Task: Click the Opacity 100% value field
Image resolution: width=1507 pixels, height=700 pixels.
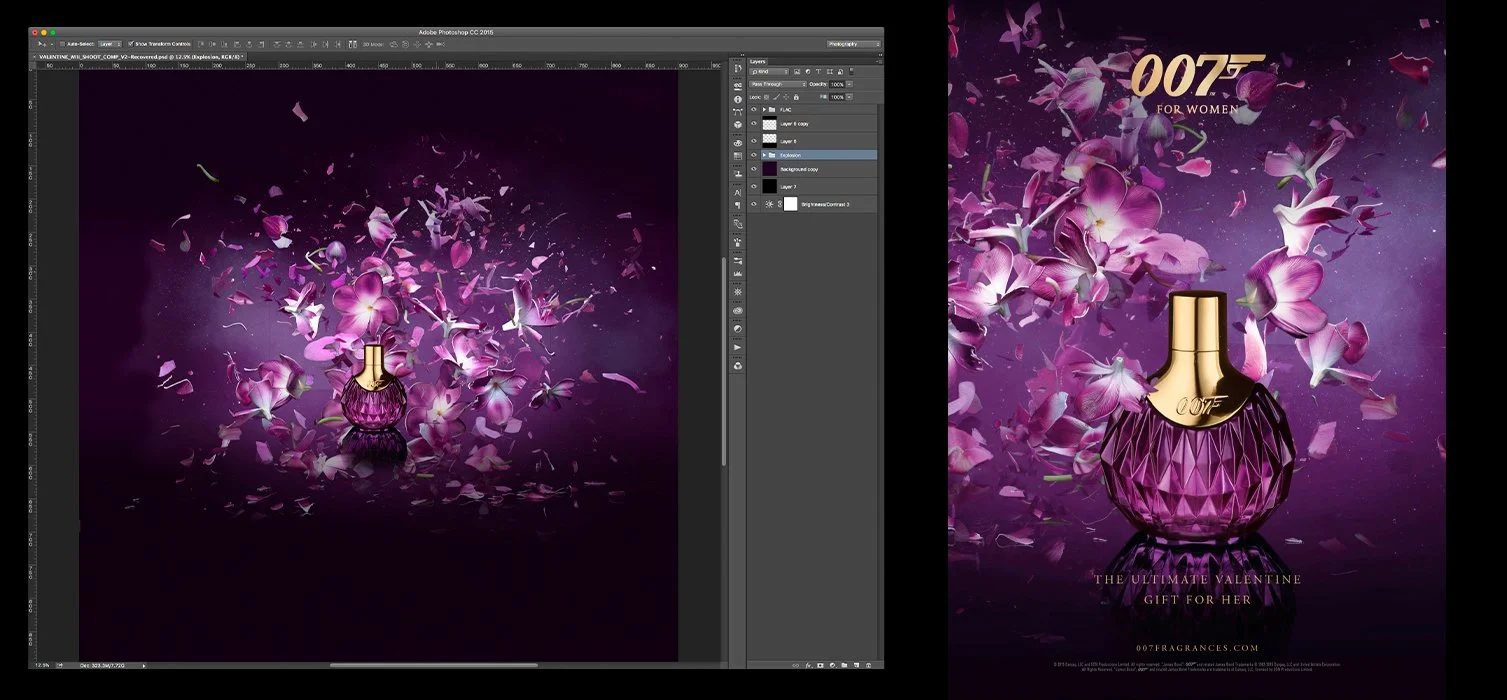Action: tap(837, 84)
